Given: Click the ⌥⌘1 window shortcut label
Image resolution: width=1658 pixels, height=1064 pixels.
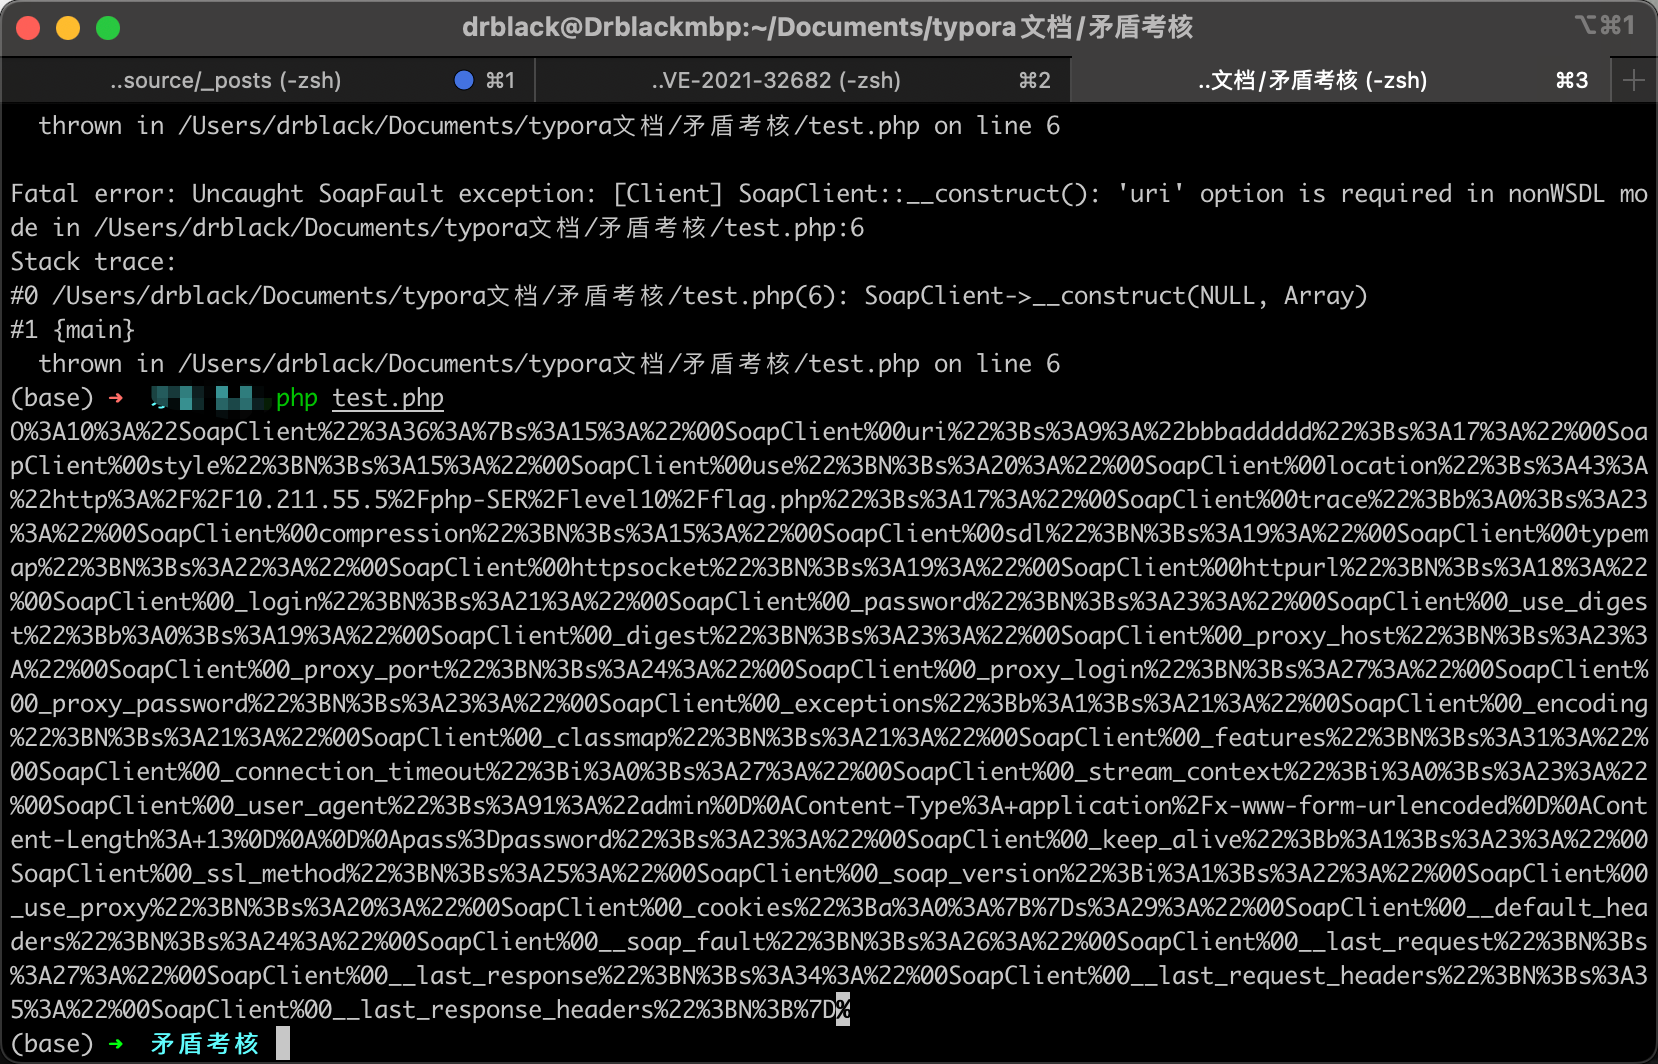Looking at the screenshot, I should [x=1605, y=25].
